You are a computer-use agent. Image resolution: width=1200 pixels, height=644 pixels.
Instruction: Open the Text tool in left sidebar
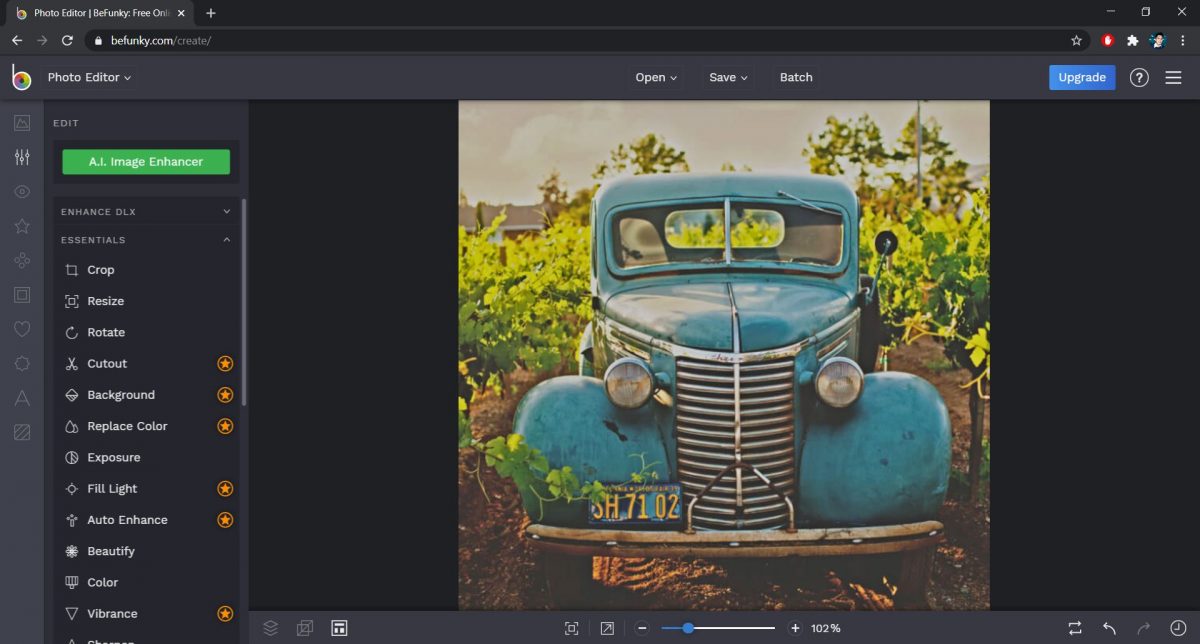tap(22, 397)
